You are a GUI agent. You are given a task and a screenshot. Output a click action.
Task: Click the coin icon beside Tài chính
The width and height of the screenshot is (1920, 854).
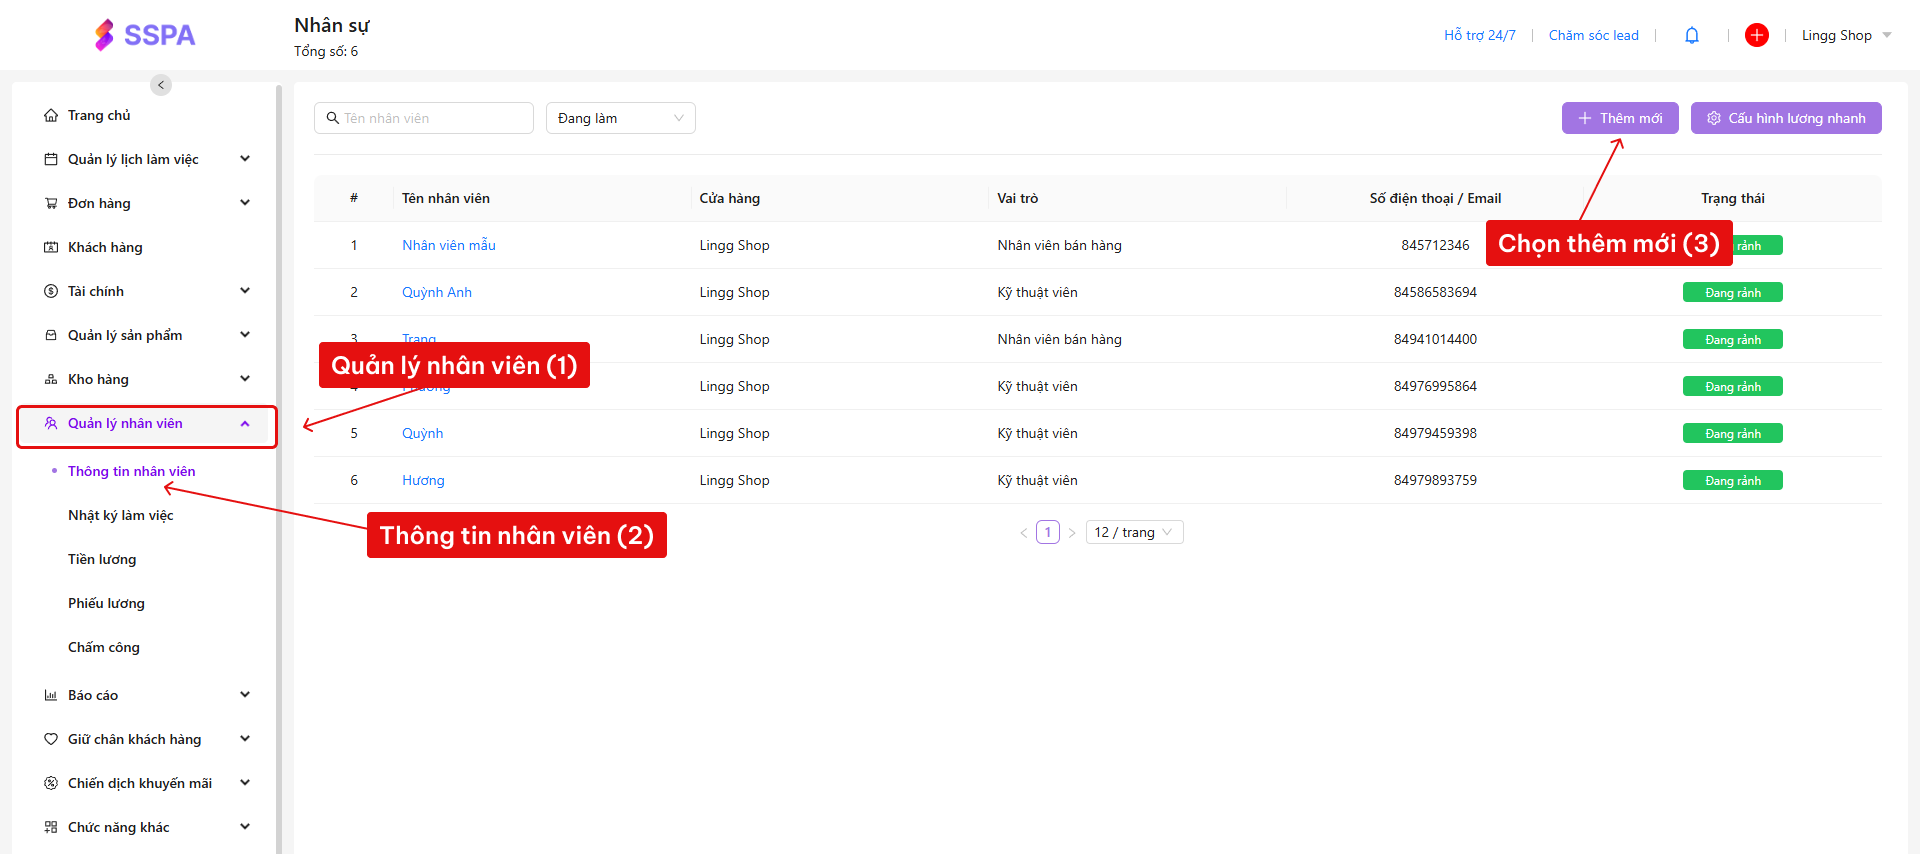51,292
